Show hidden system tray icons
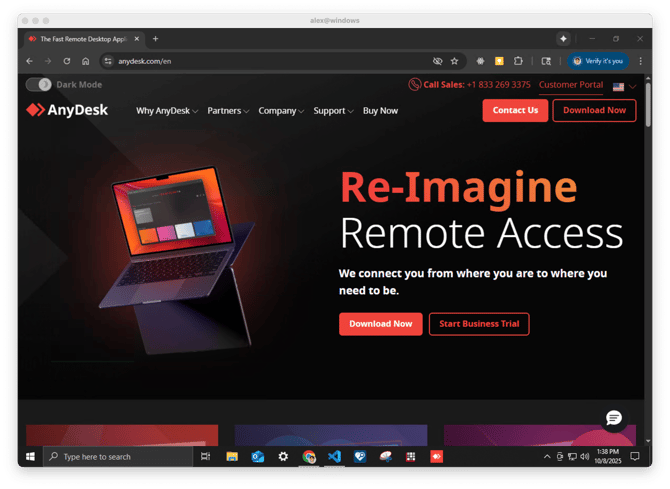 click(x=547, y=457)
